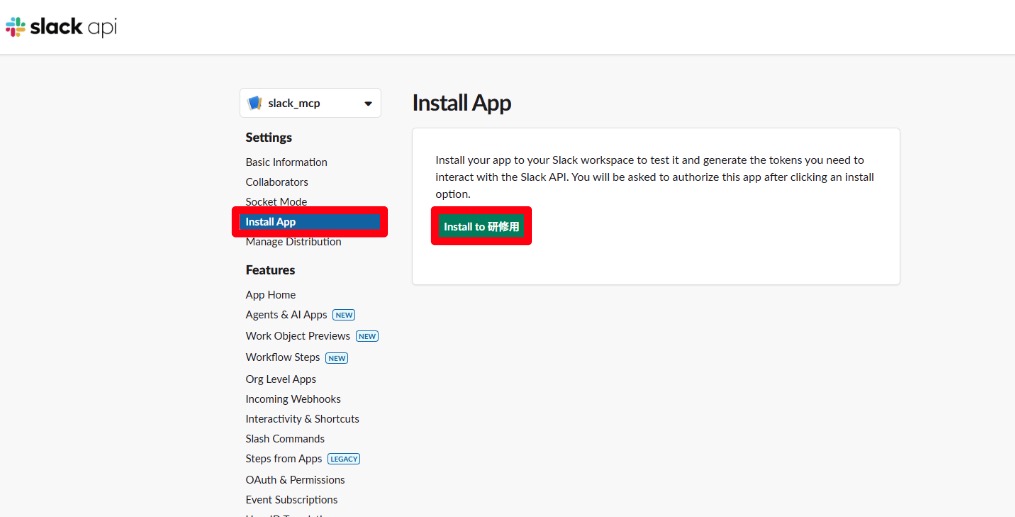This screenshot has height=517, width=1015.
Task: Open Socket Mode settings
Action: click(x=276, y=202)
